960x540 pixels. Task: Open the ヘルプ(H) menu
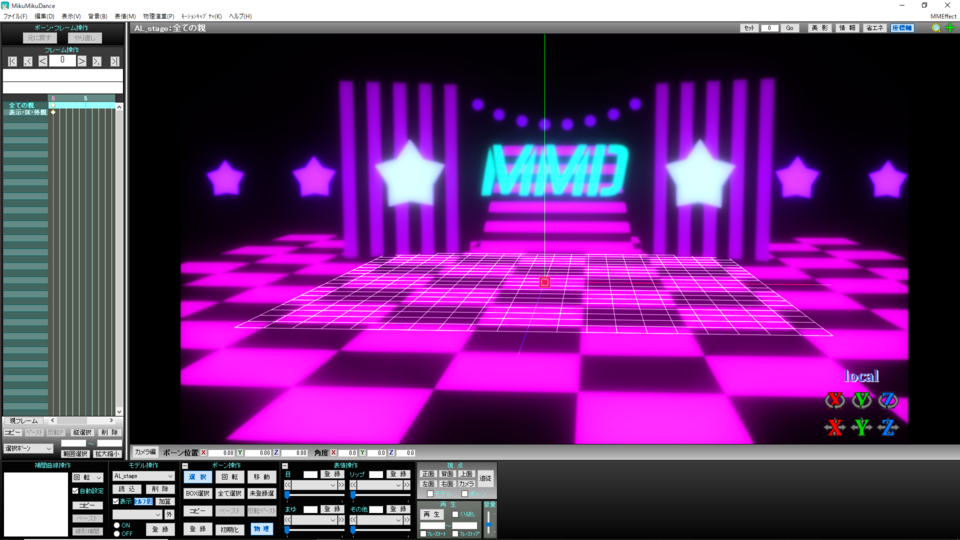(241, 17)
